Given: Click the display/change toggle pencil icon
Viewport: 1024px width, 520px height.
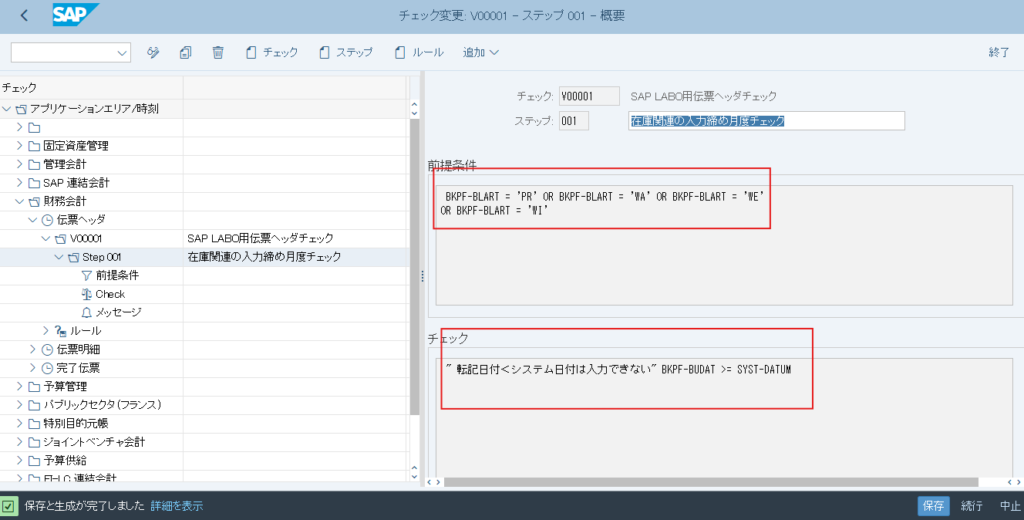Looking at the screenshot, I should click(x=153, y=52).
